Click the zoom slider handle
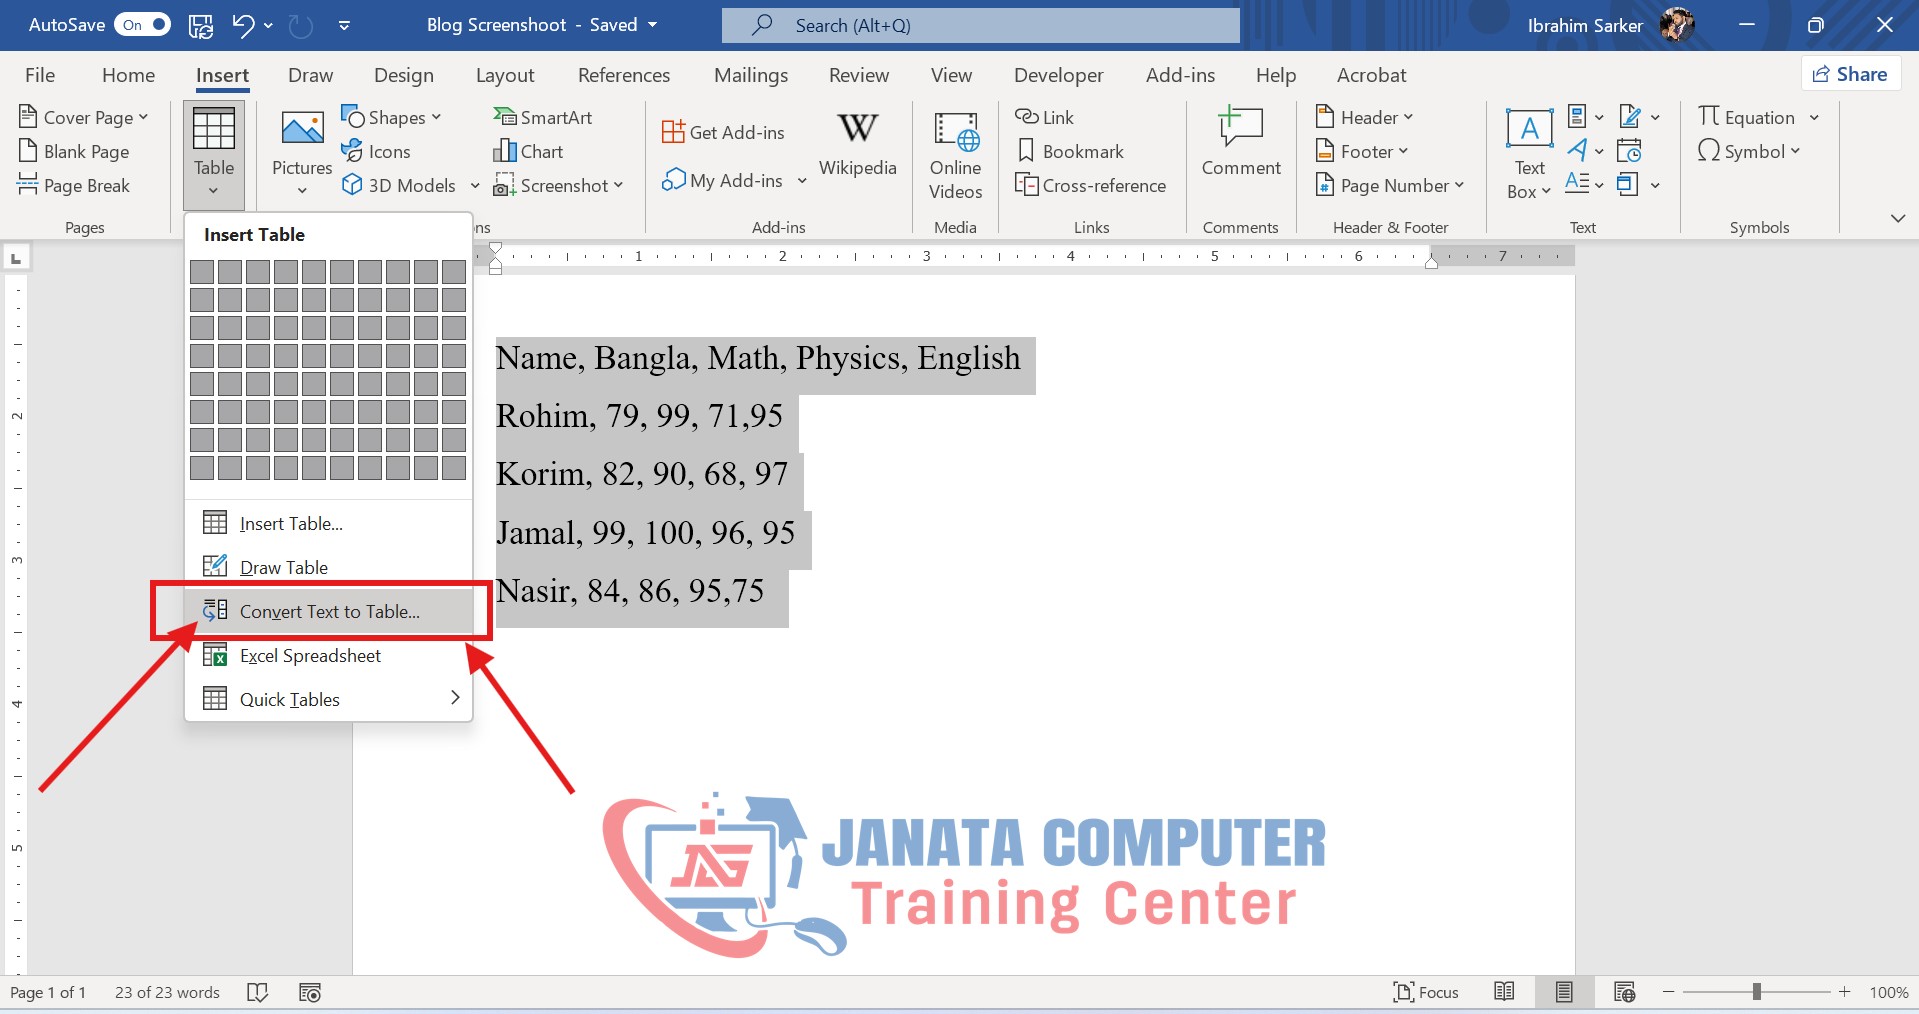 coord(1756,992)
